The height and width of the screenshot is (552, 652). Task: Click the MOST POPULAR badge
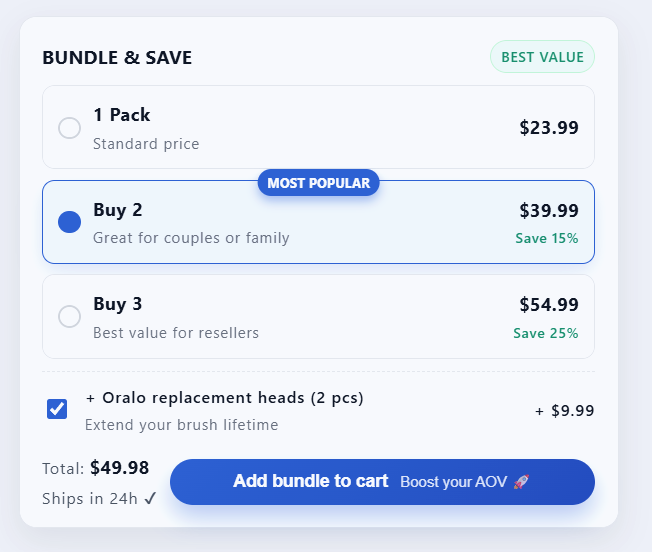click(318, 183)
